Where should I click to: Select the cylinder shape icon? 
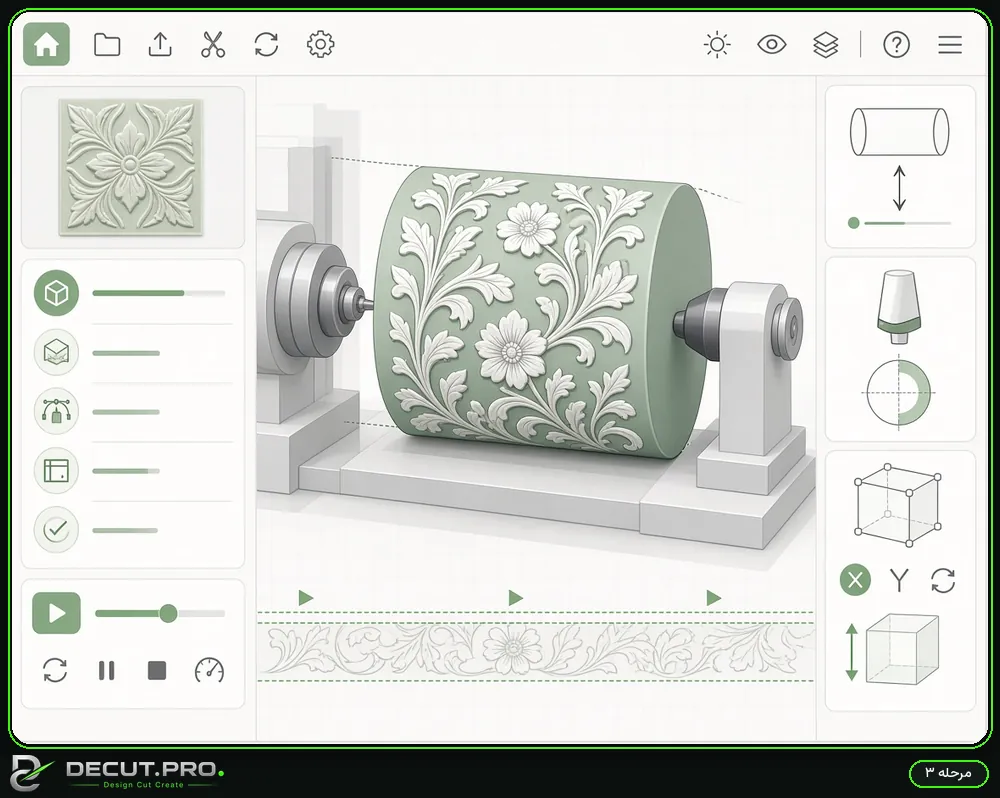(x=899, y=131)
